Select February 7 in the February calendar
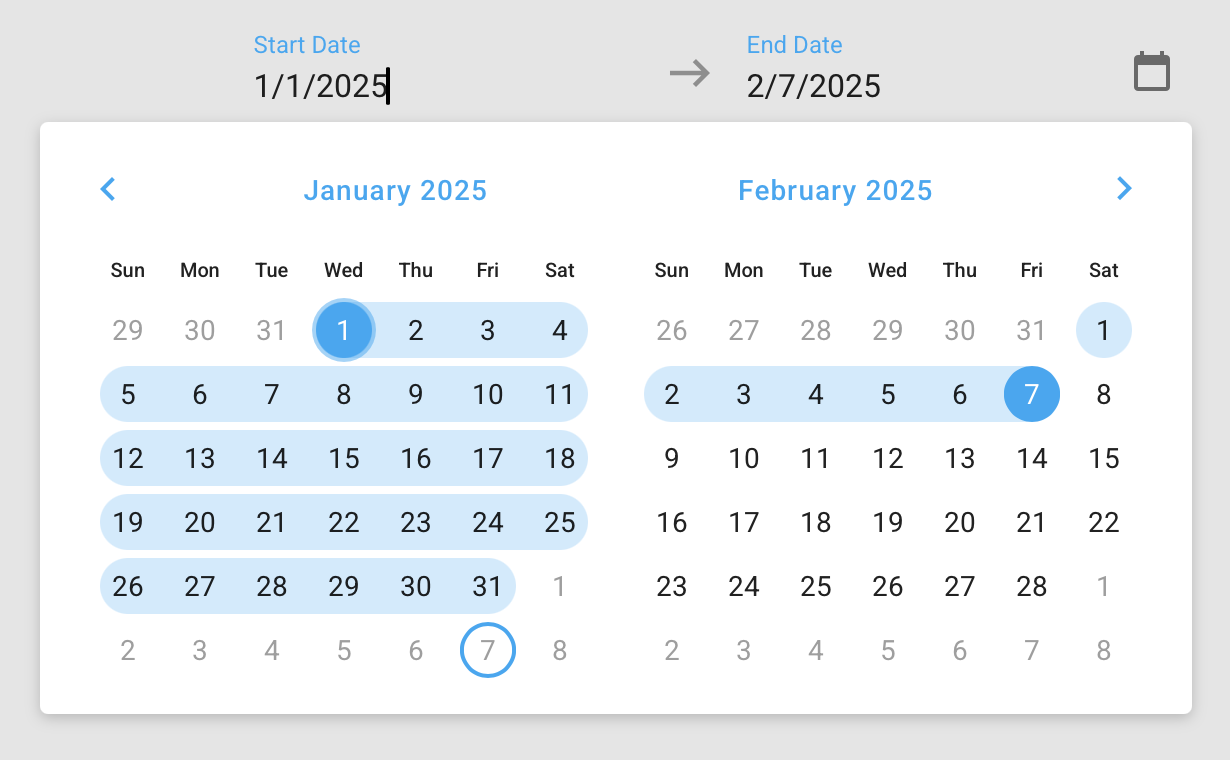The height and width of the screenshot is (760, 1230). click(1032, 394)
